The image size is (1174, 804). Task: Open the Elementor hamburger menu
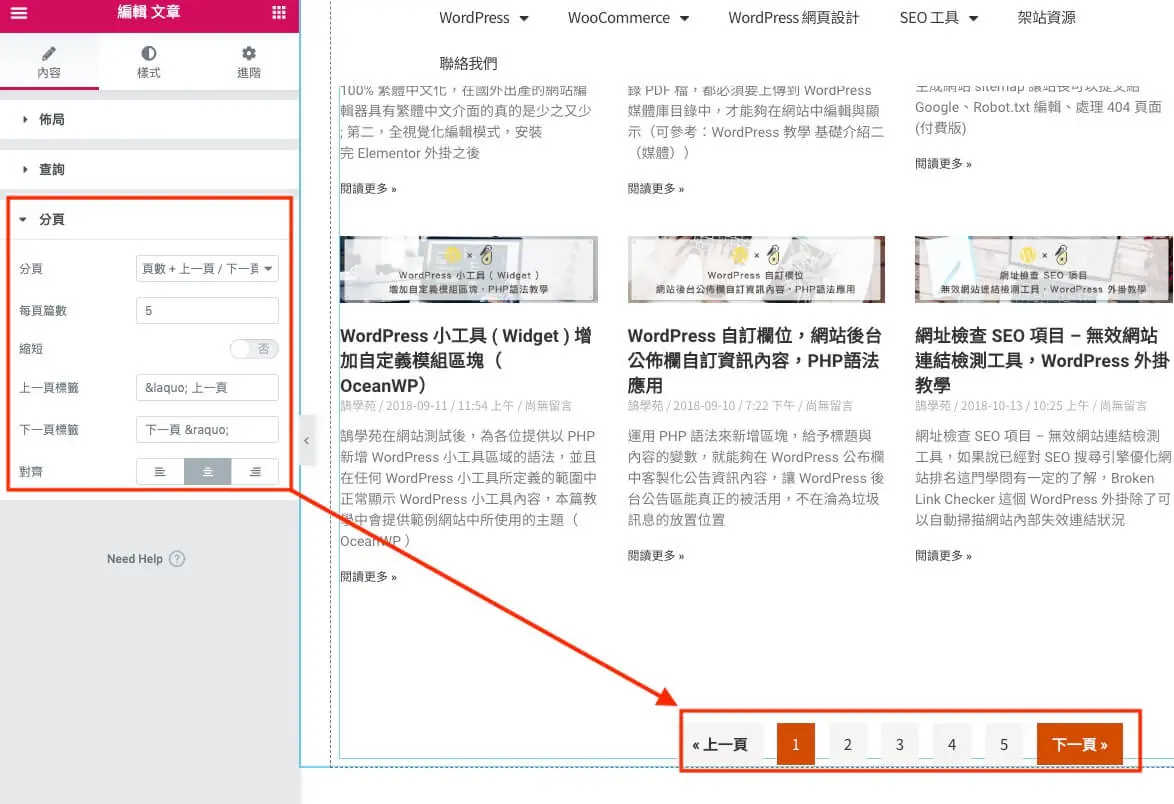coord(19,12)
